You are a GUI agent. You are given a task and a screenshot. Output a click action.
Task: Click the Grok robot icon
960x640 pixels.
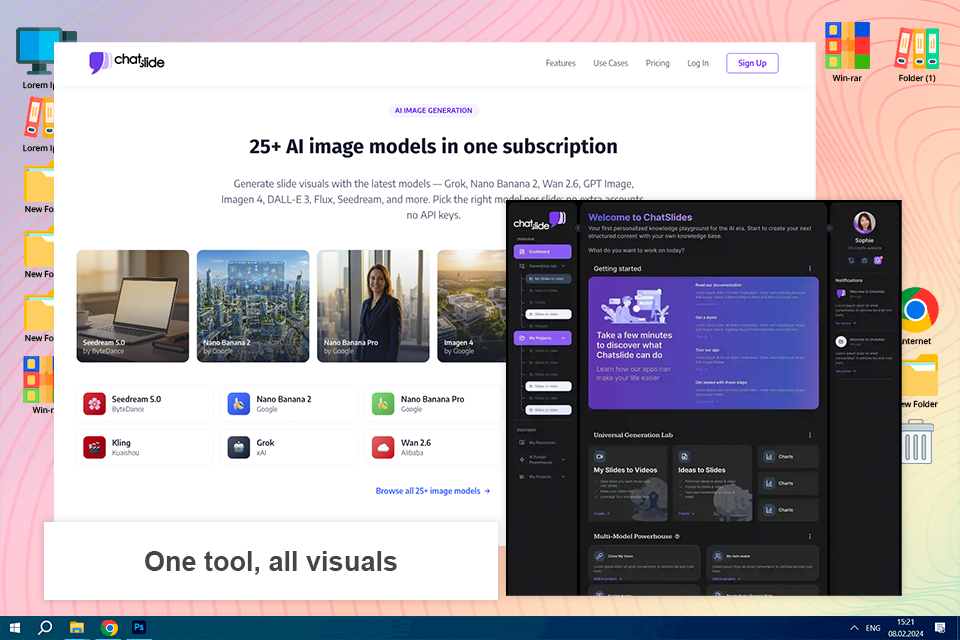[x=239, y=447]
